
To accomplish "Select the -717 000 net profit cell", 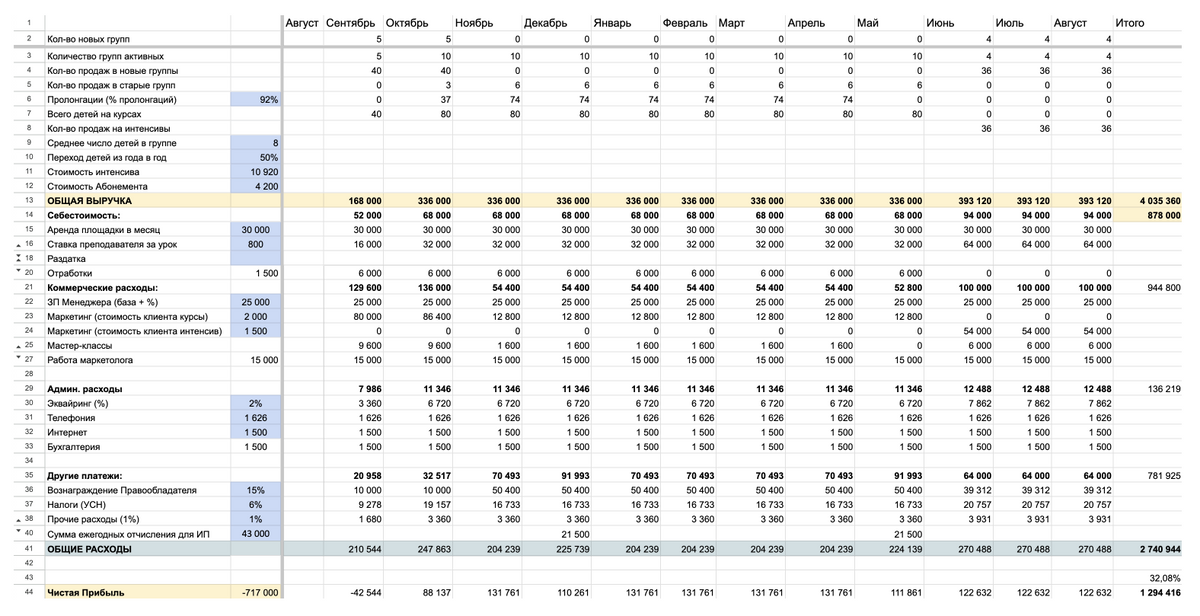I will pyautogui.click(x=255, y=592).
